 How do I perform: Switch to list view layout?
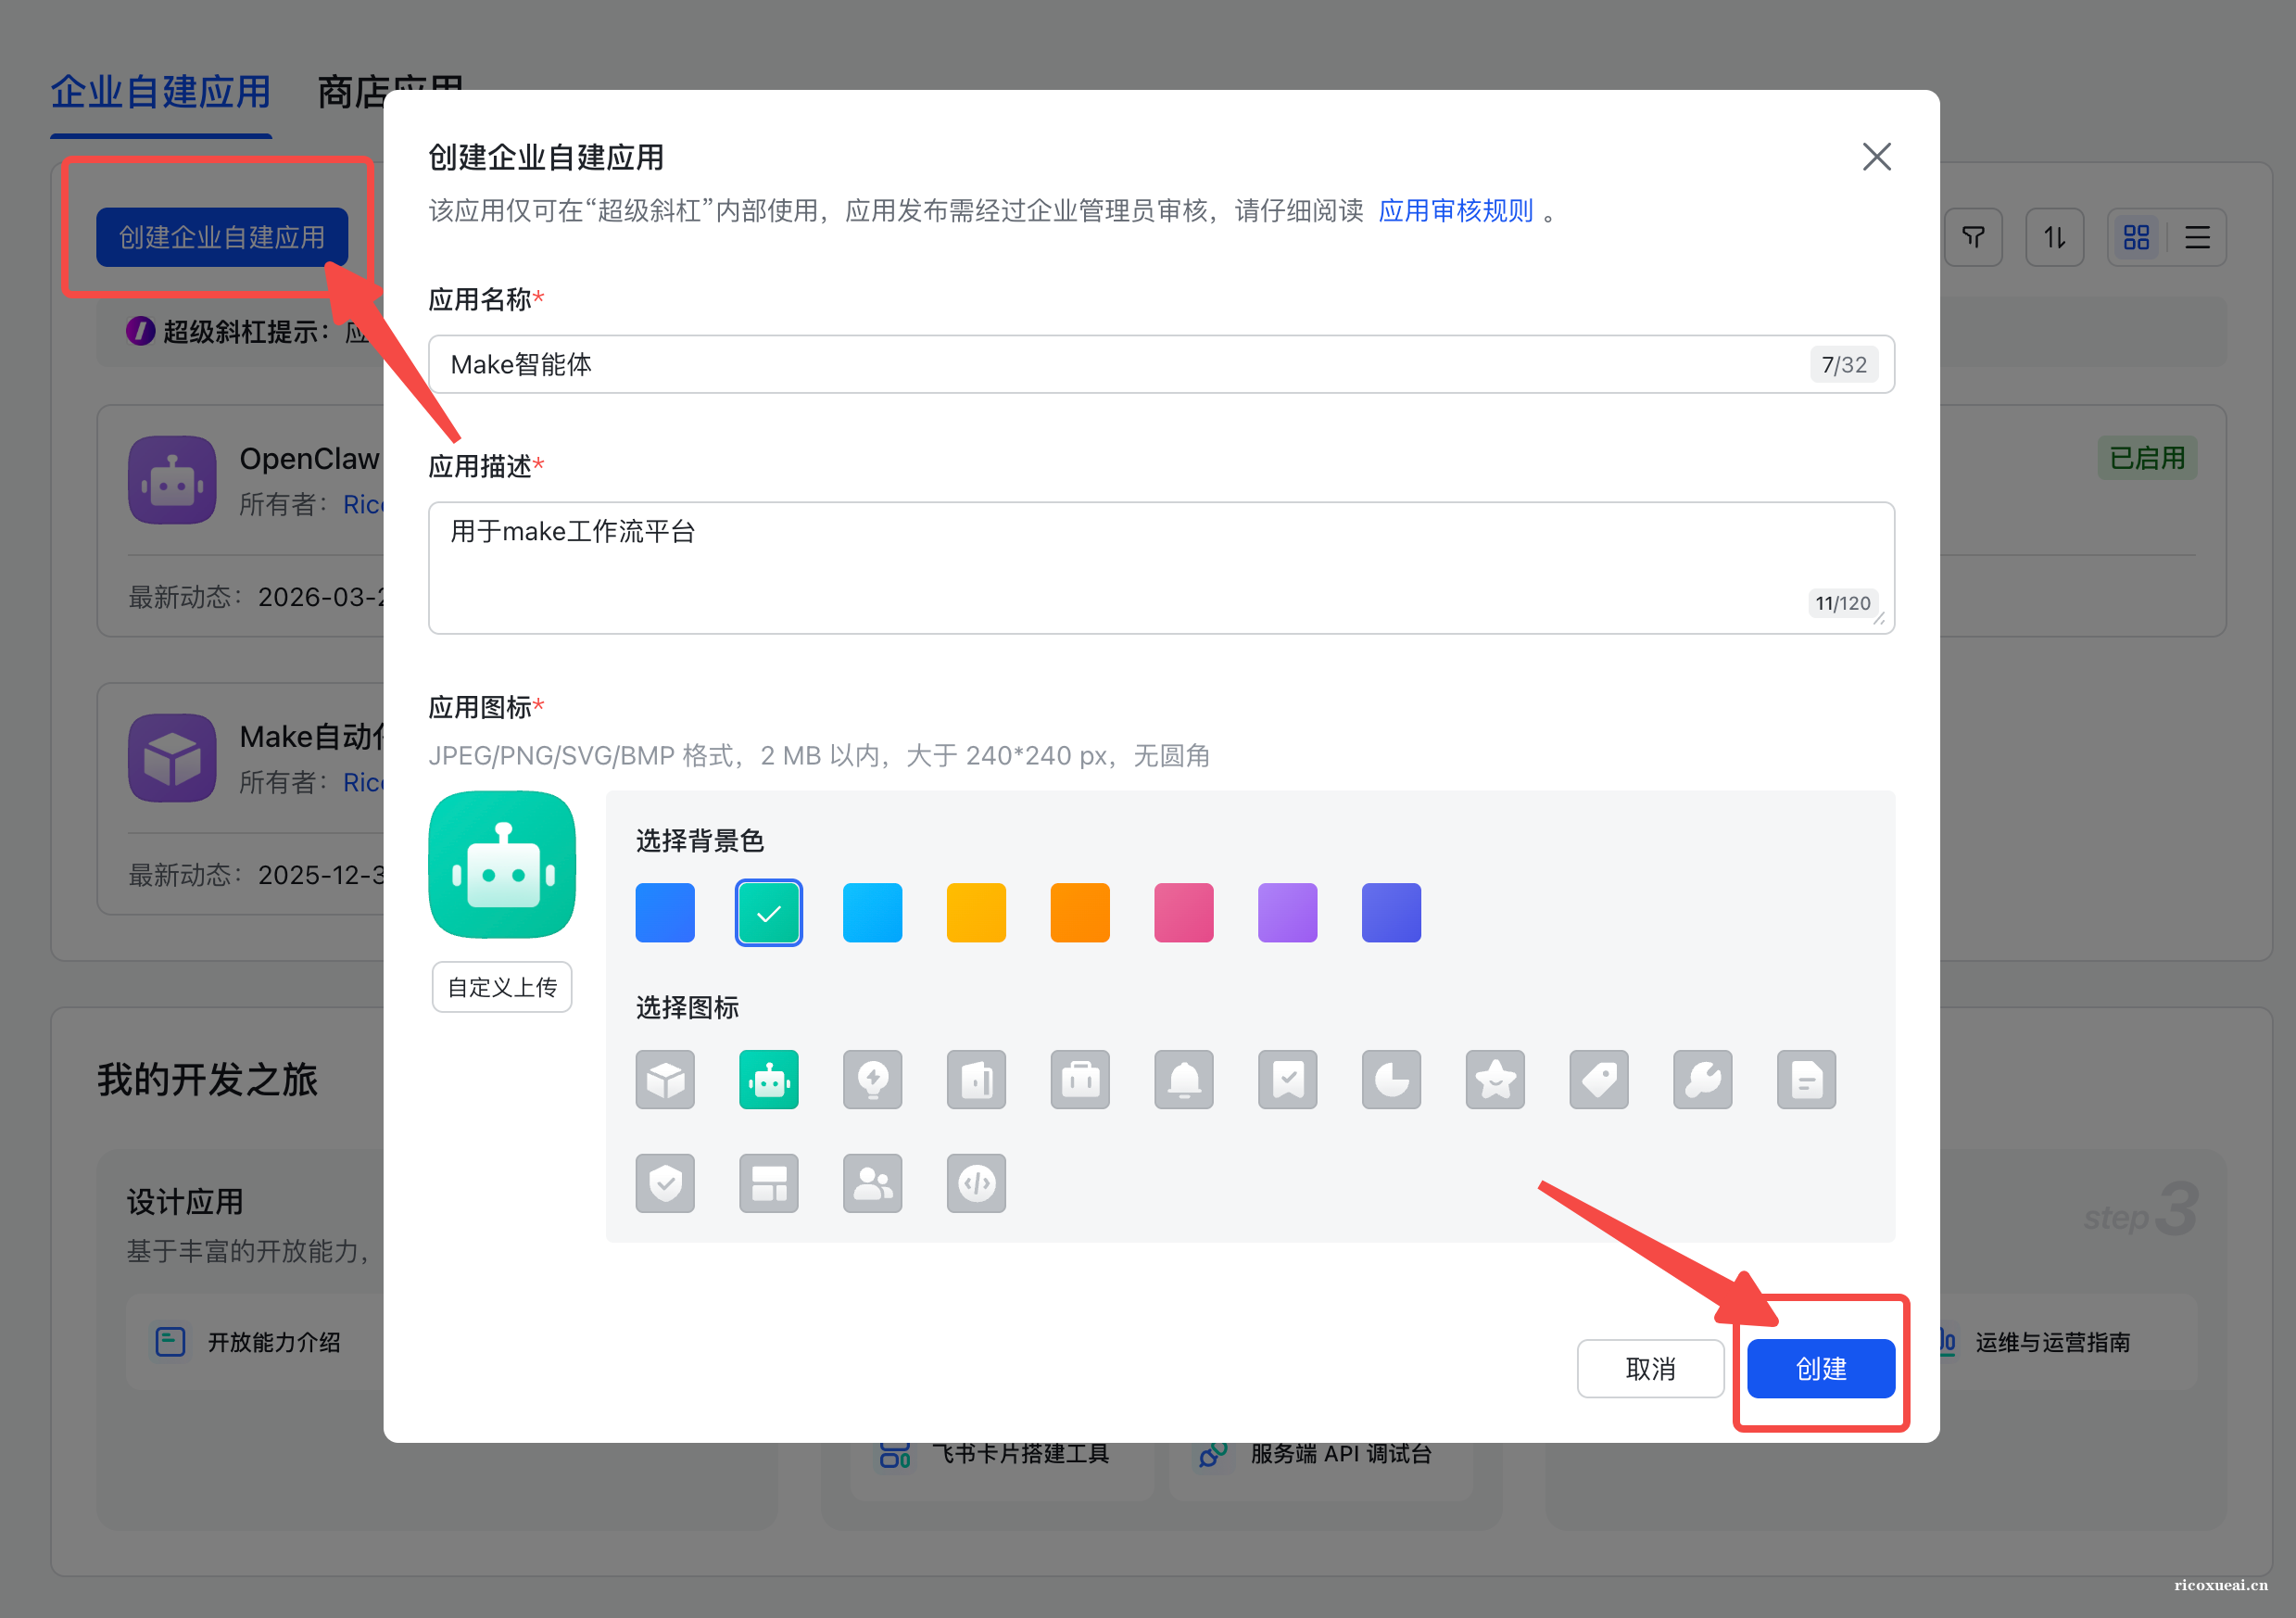[x=2197, y=237]
